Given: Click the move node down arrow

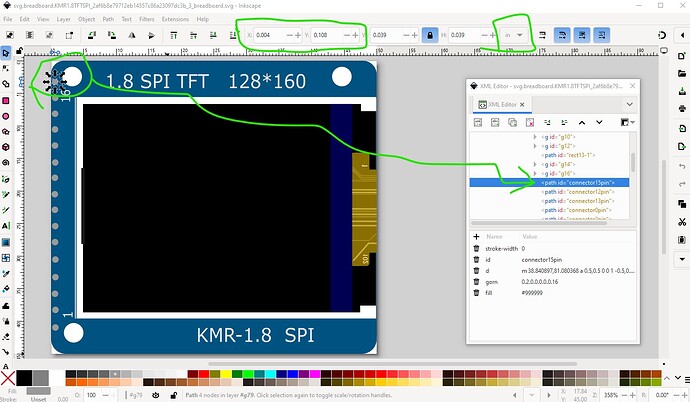Looking at the screenshot, I should pyautogui.click(x=601, y=122).
